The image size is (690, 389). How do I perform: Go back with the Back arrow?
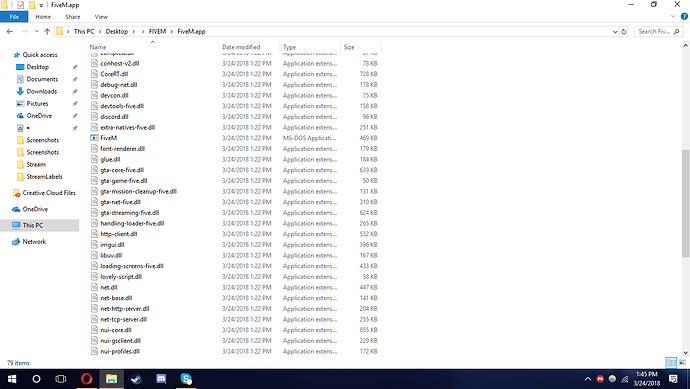click(10, 32)
